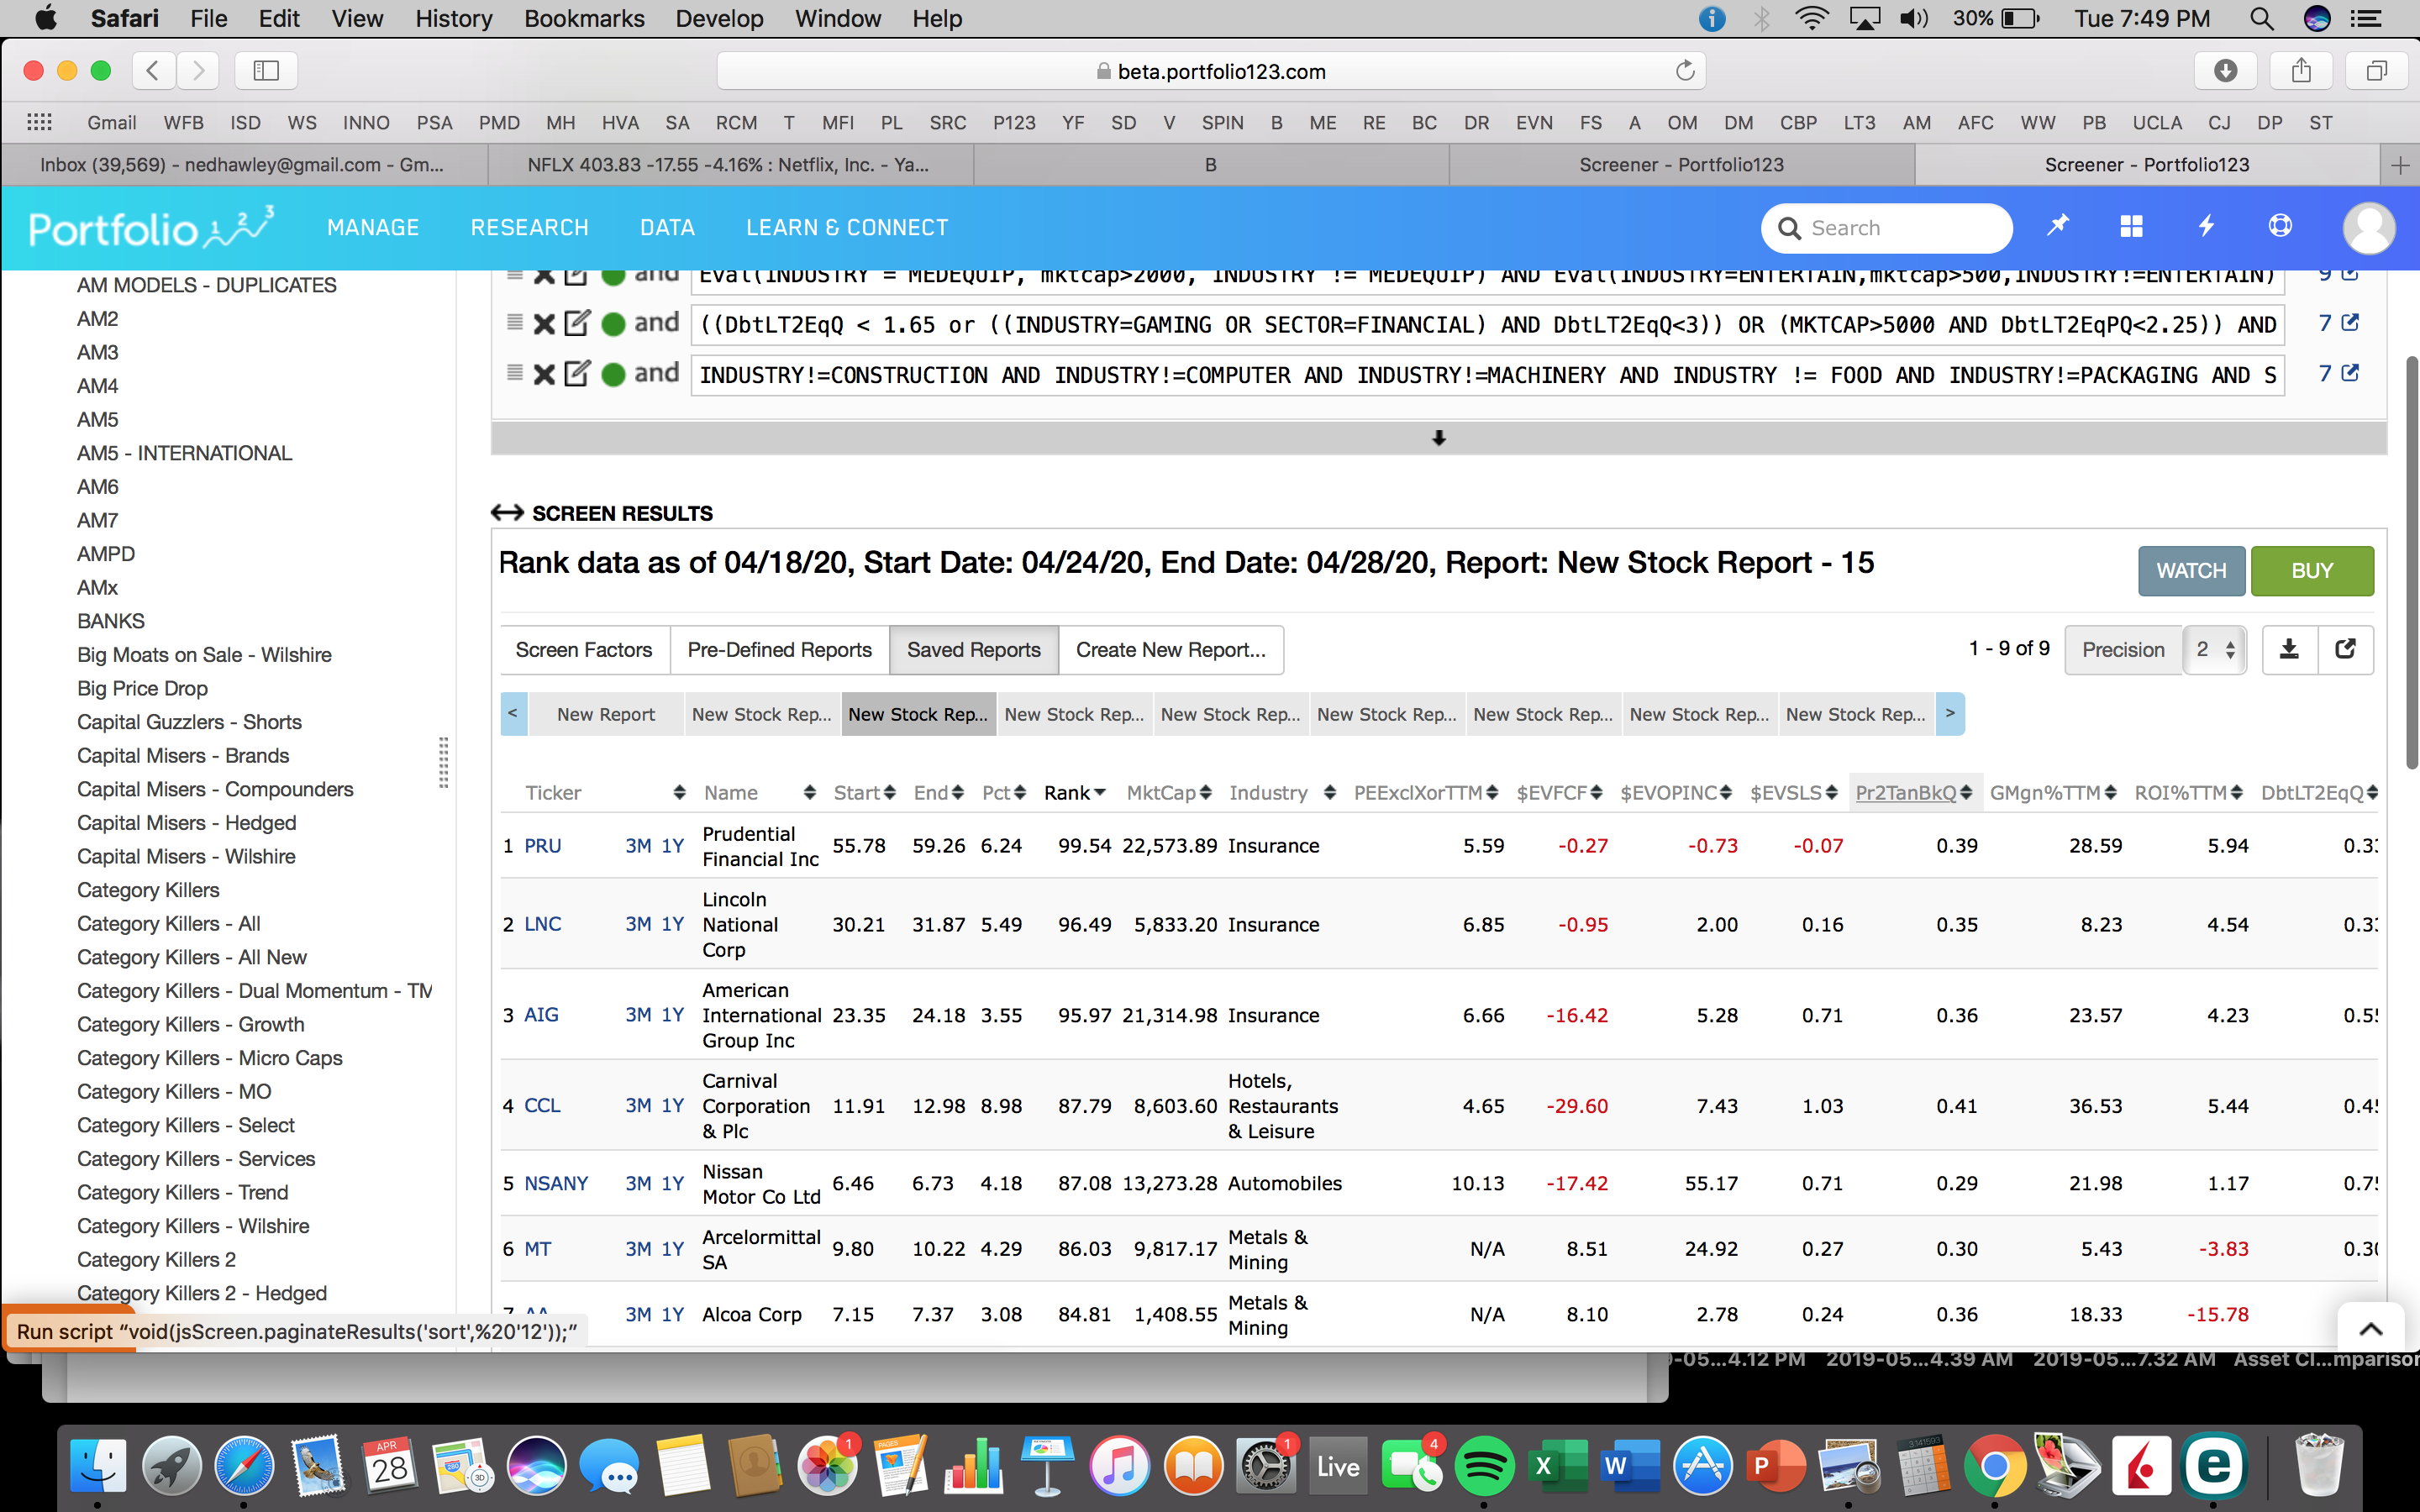Open the NSANY ticker link
The height and width of the screenshot is (1512, 2420).
tap(556, 1184)
